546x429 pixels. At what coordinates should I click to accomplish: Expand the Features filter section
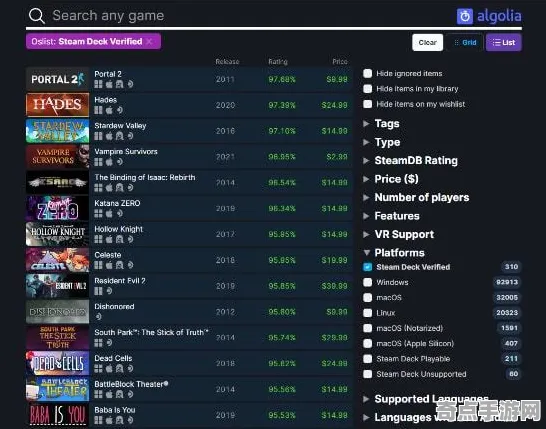[x=391, y=216]
